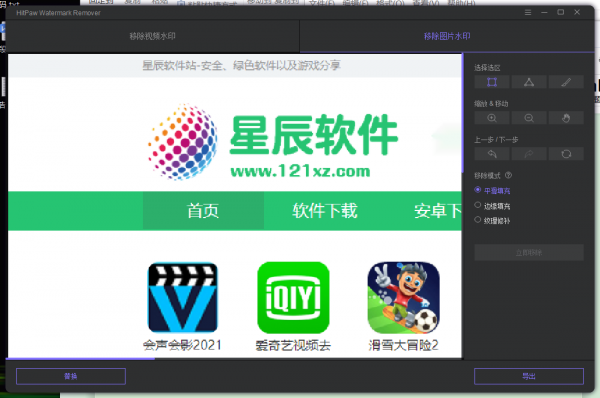Click the 首页 nav item in image
Screen dimensions: 600x398
[203, 211]
